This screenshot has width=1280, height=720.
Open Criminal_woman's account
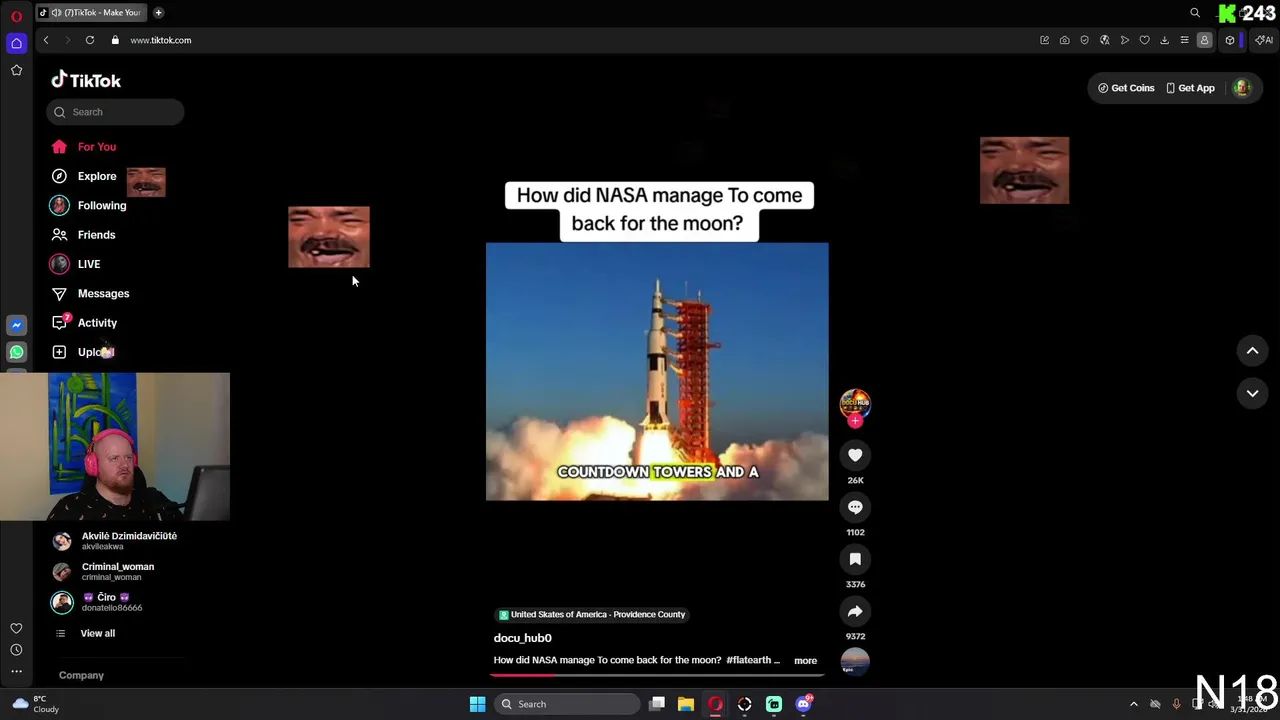tap(105, 571)
